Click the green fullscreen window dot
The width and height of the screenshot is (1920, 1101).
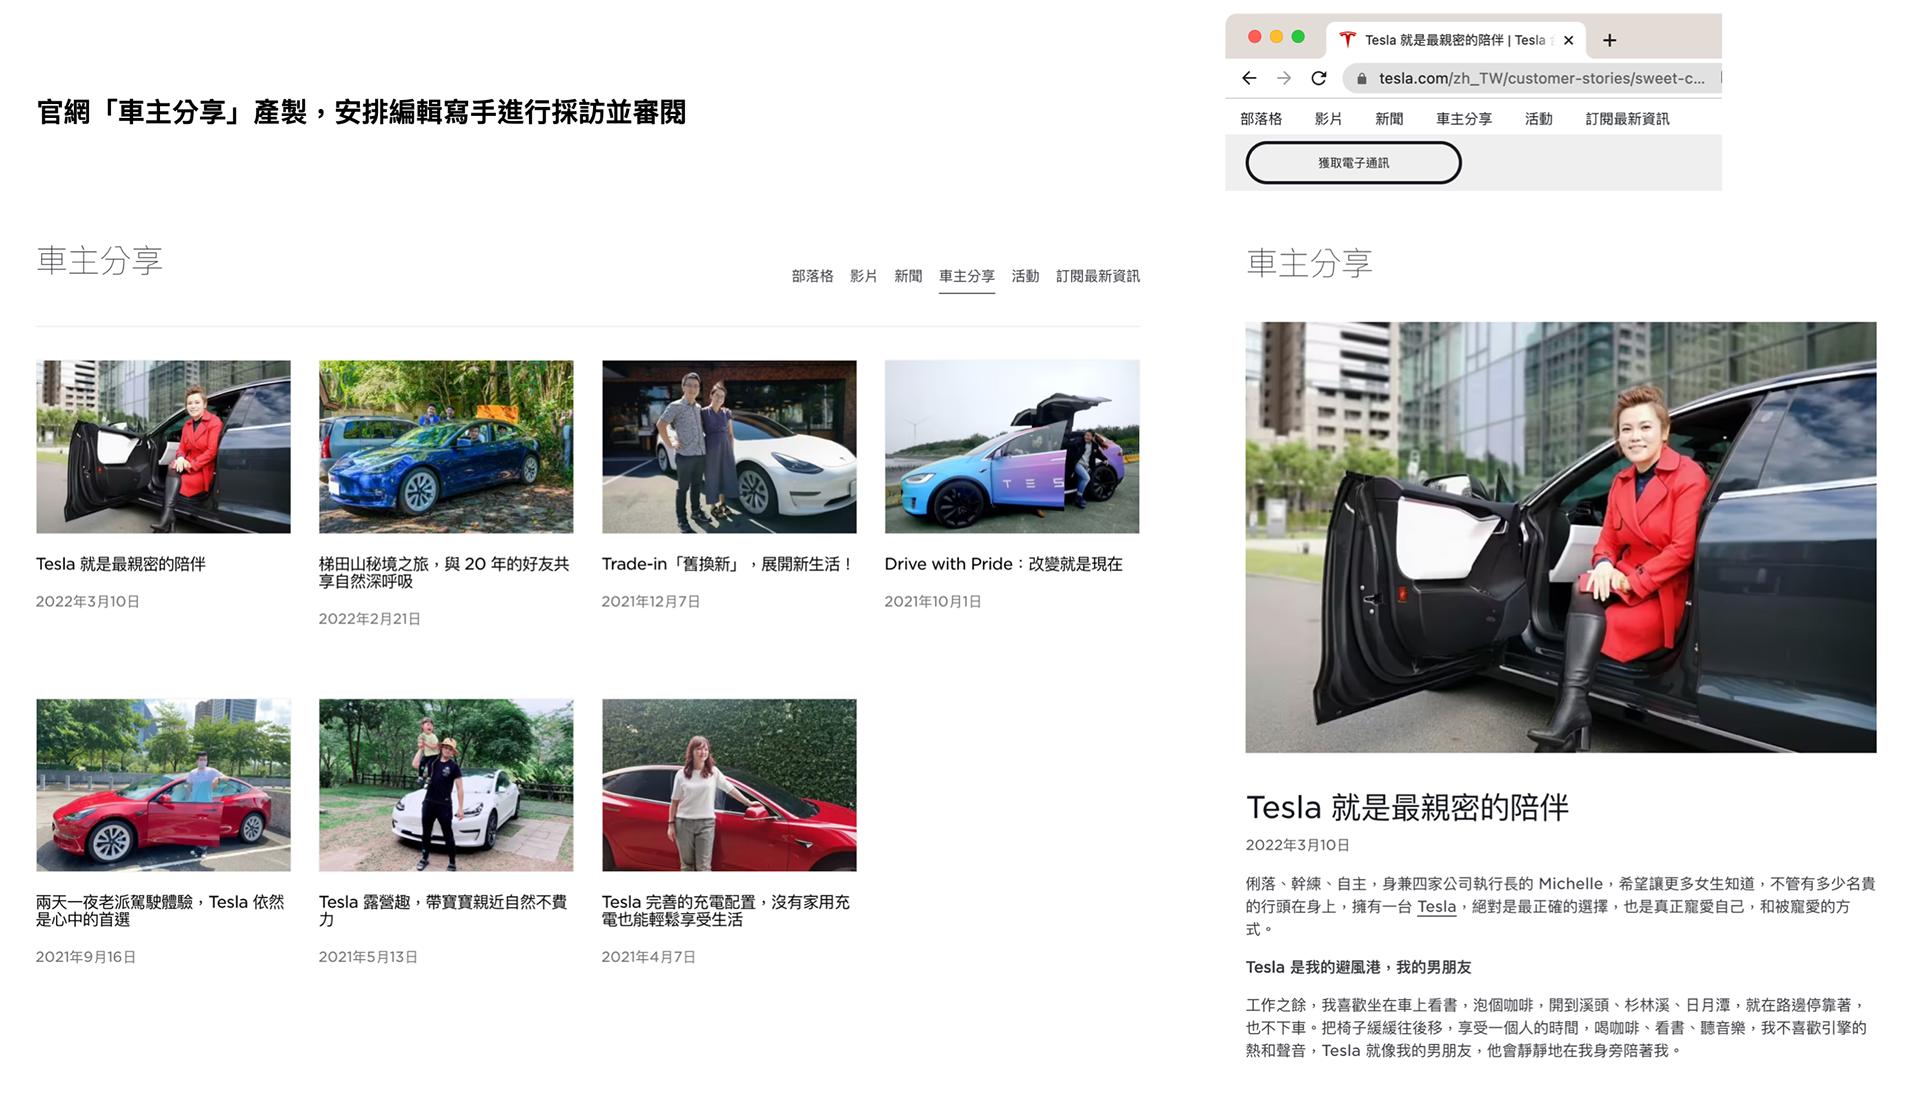click(1298, 37)
